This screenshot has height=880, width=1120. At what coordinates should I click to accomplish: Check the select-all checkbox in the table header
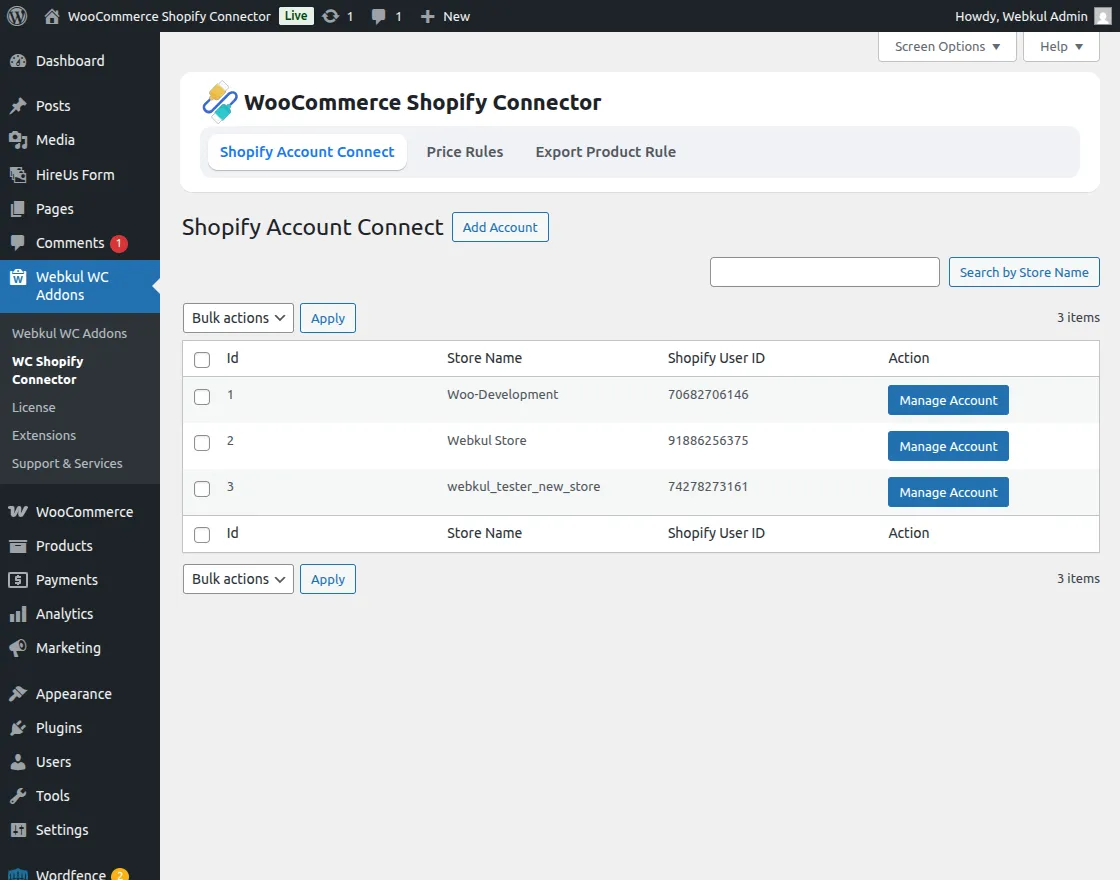[x=201, y=359]
